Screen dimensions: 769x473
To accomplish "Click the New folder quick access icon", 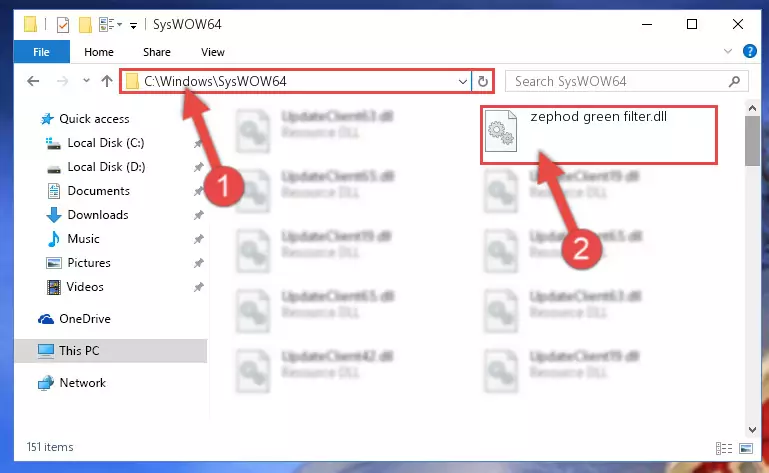I will (x=85, y=25).
